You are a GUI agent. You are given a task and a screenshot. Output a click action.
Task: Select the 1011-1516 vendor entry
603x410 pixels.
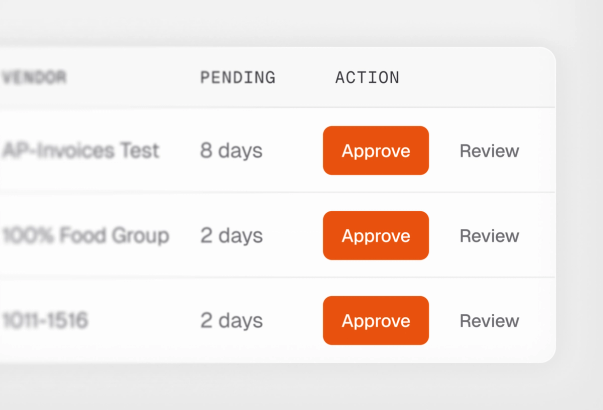tap(45, 321)
